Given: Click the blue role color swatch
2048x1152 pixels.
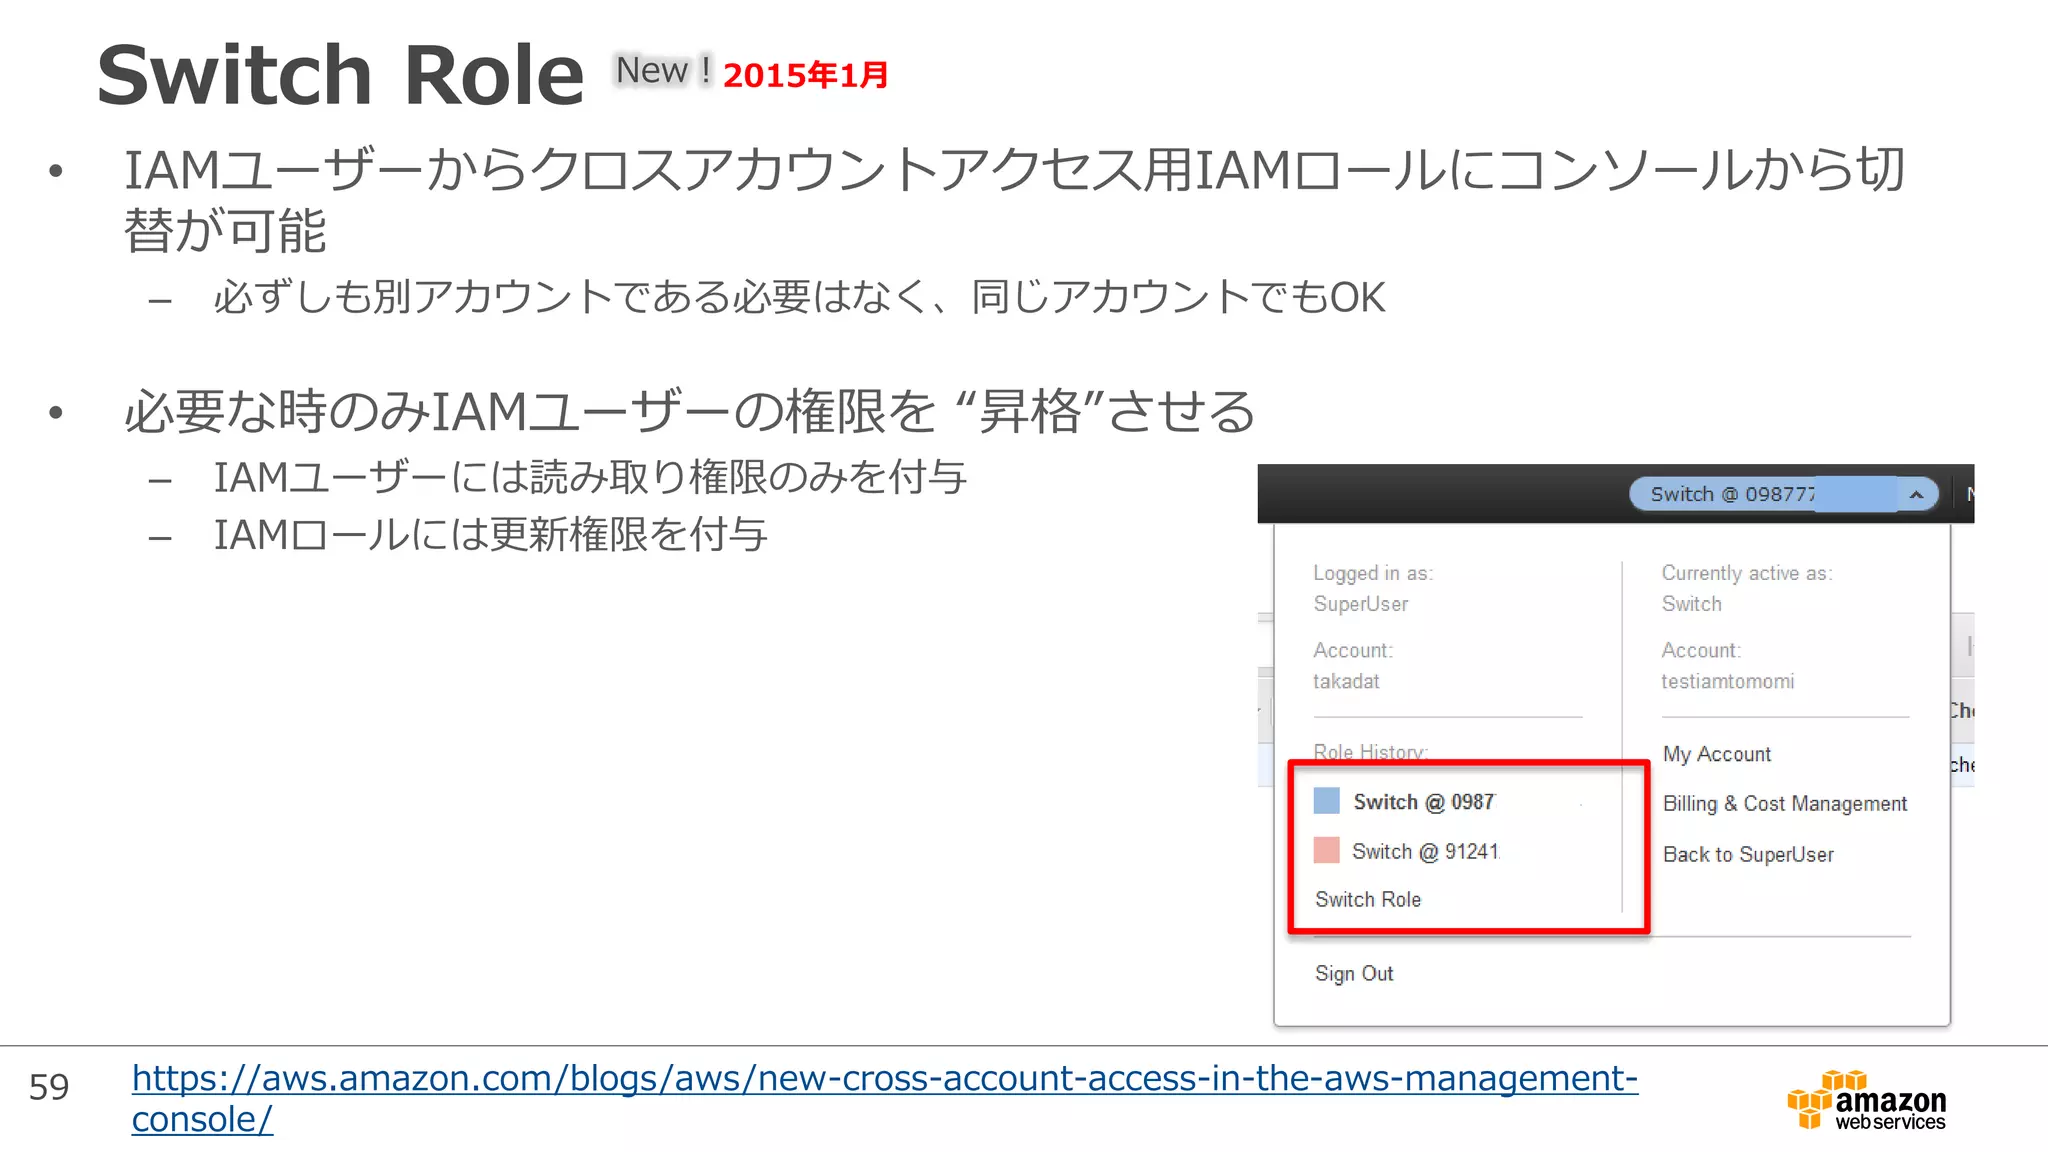Looking at the screenshot, I should coord(1326,801).
